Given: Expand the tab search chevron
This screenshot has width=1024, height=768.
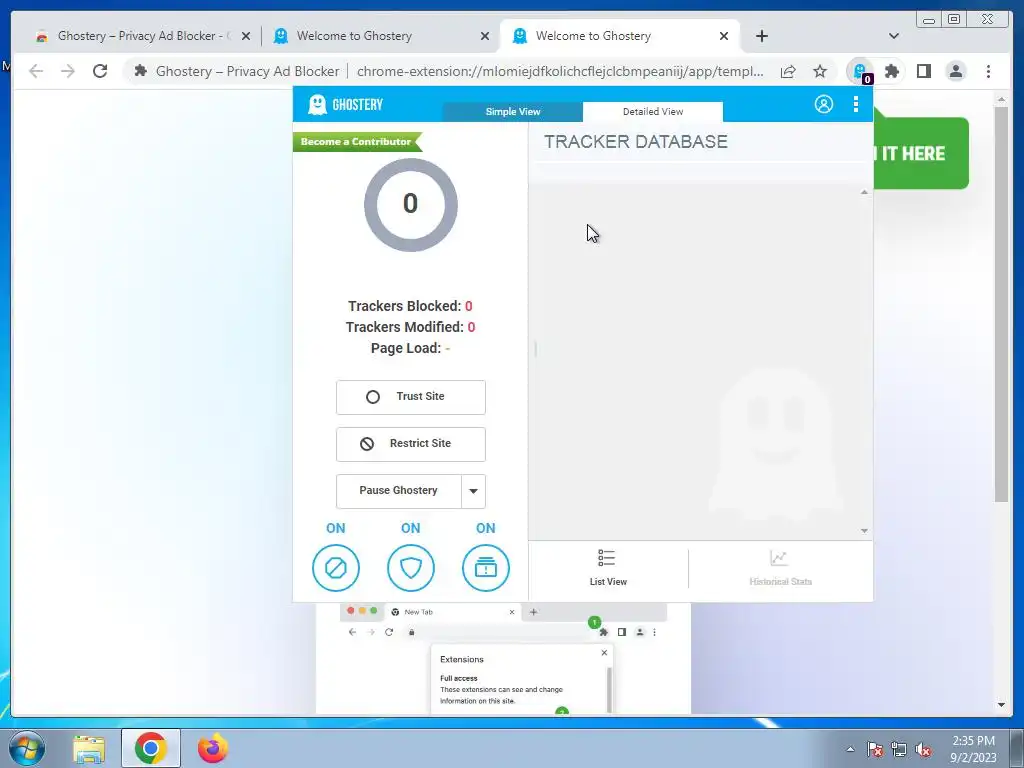Looking at the screenshot, I should pos(893,36).
